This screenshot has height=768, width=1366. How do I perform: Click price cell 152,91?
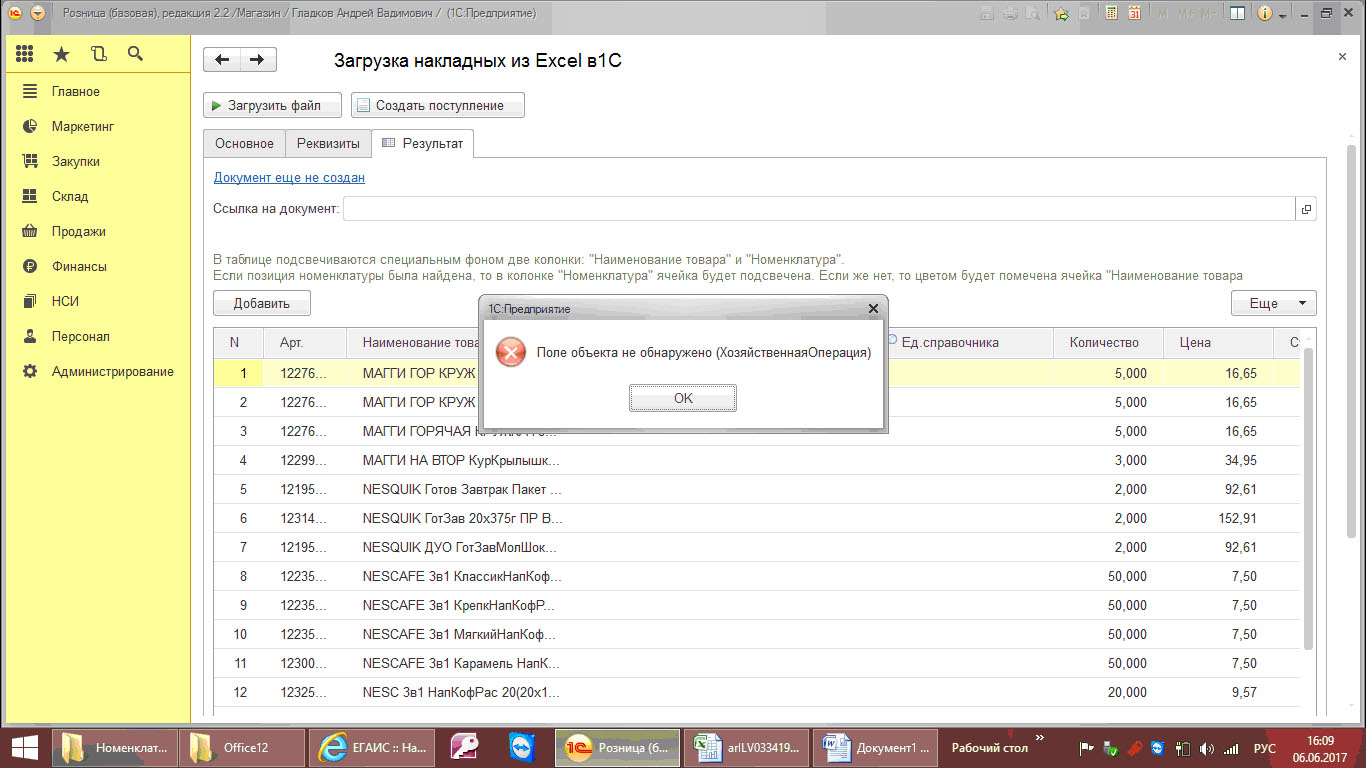(1220, 519)
